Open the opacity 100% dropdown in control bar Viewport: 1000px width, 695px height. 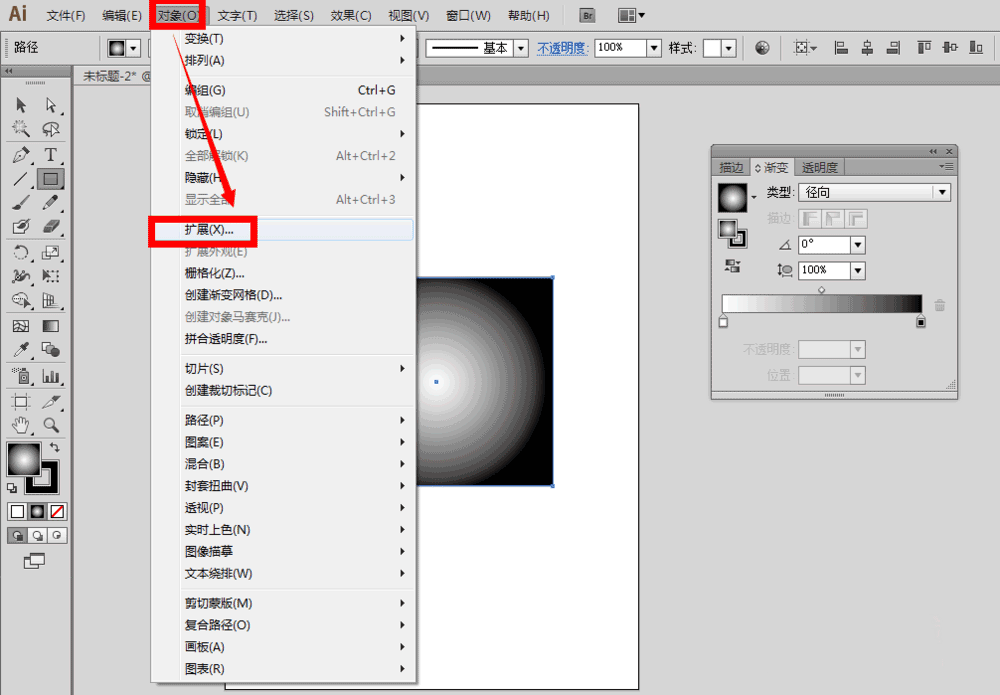click(654, 48)
